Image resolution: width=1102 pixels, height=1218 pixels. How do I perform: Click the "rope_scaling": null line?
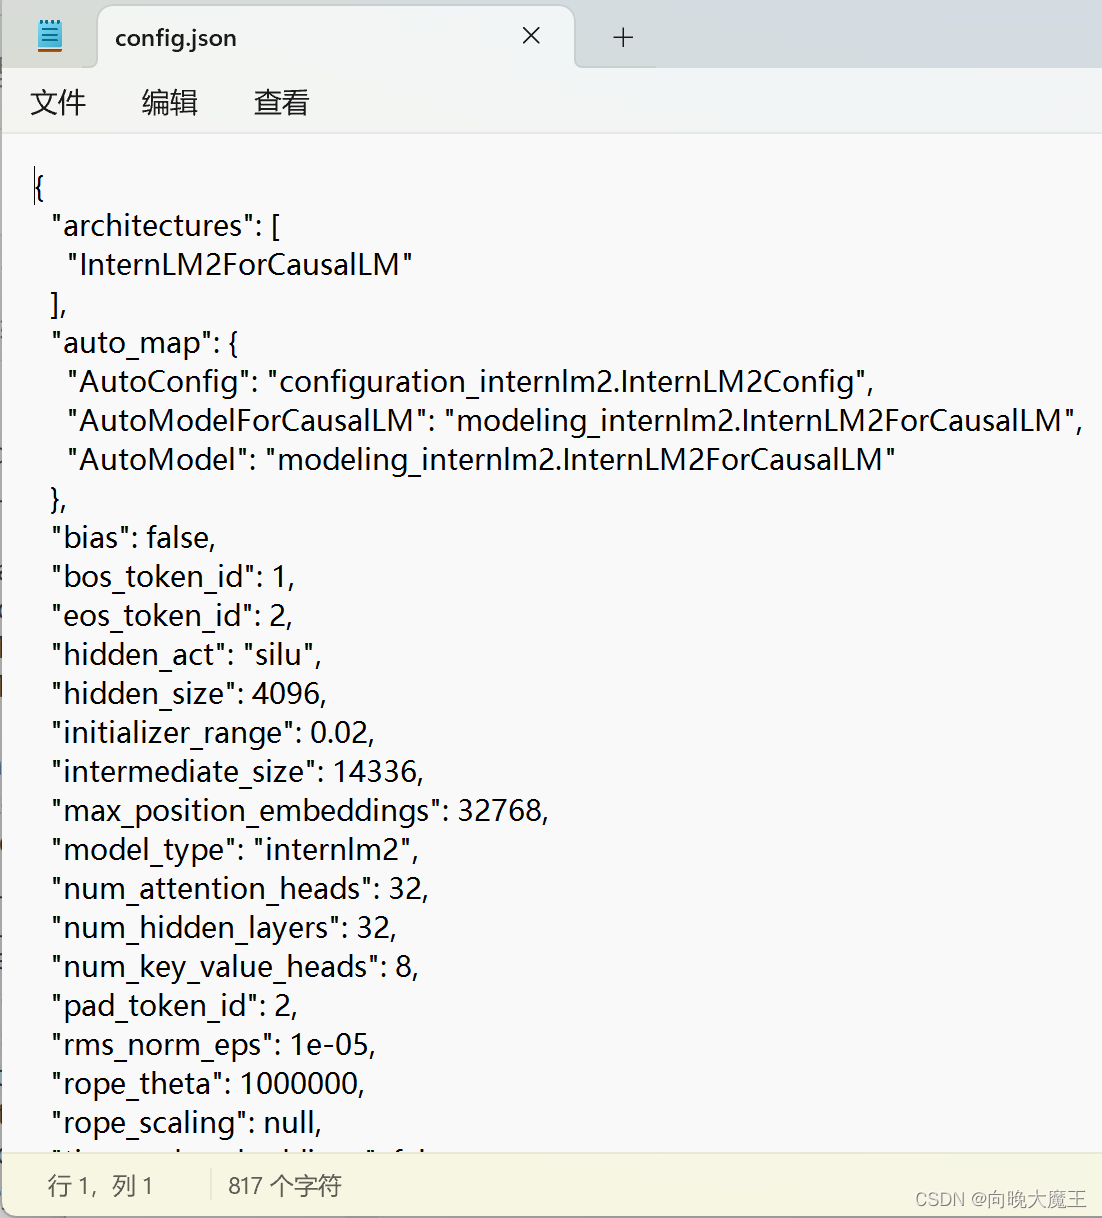pyautogui.click(x=187, y=1123)
